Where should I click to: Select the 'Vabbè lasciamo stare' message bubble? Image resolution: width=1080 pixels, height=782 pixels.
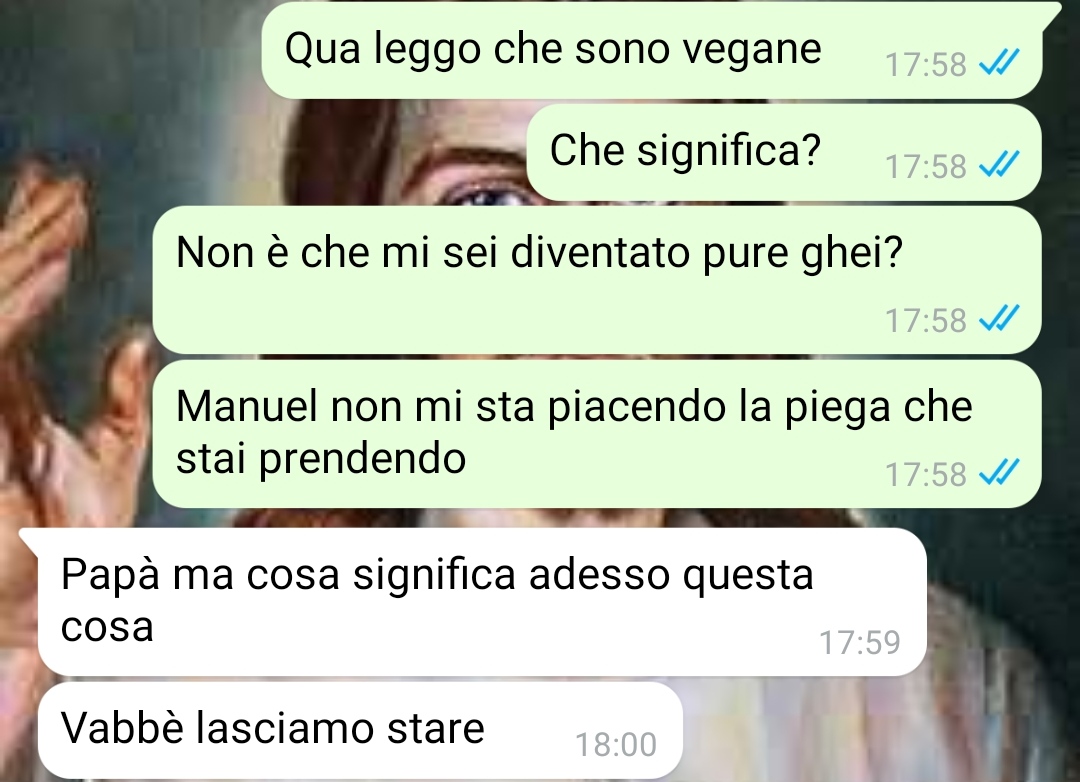[x=360, y=730]
